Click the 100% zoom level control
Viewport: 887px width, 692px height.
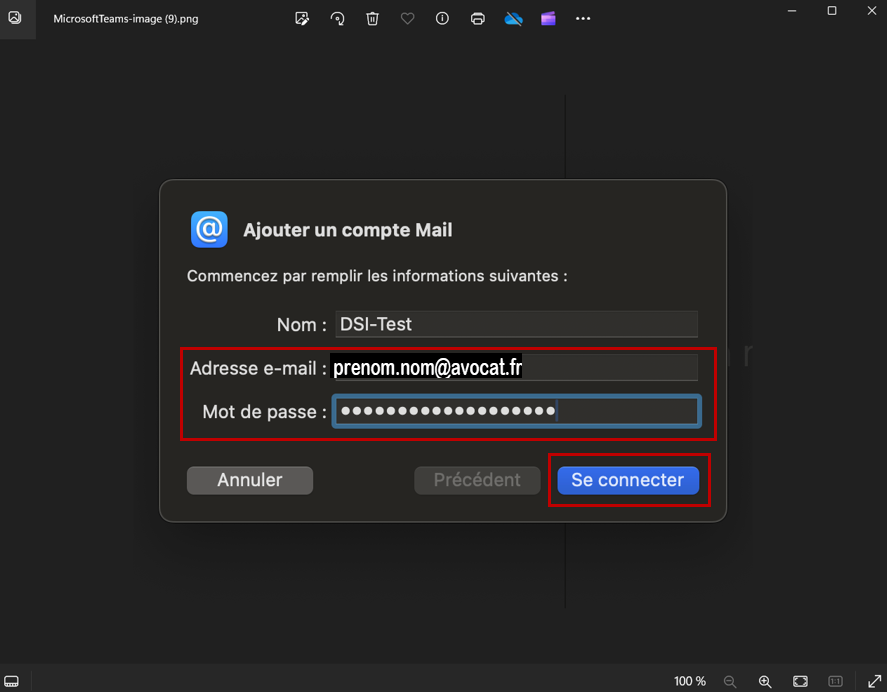[x=689, y=681]
